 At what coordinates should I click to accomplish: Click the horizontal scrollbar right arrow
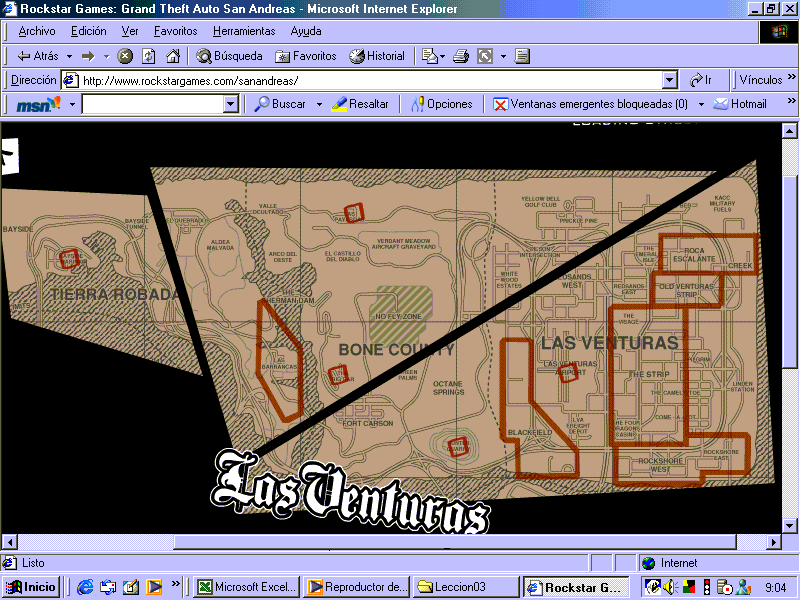[x=771, y=542]
